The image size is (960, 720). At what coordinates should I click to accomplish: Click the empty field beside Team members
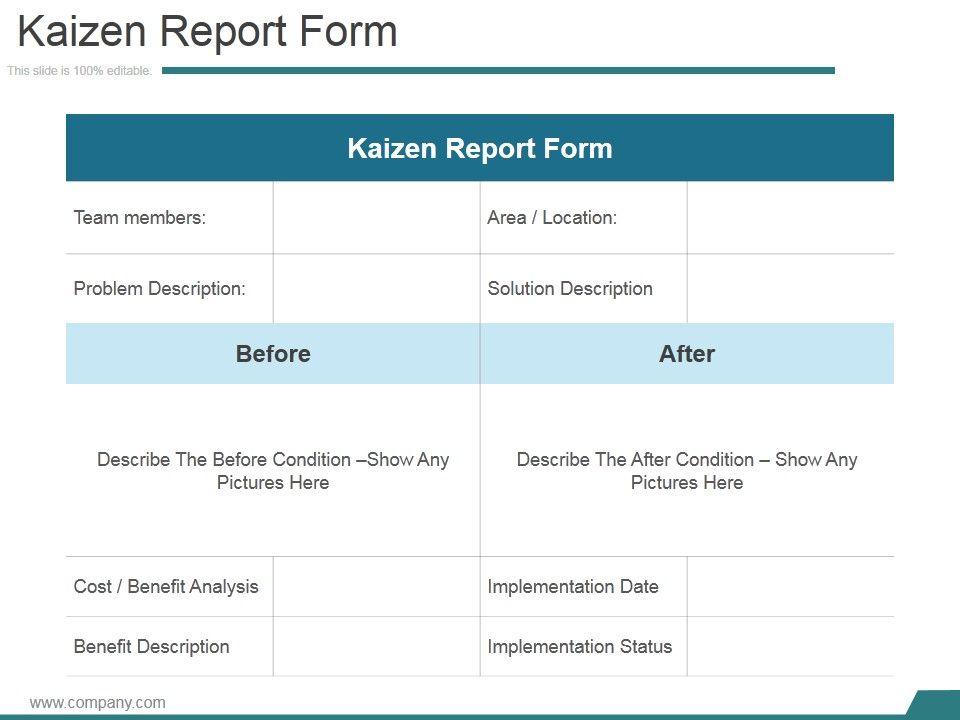(x=376, y=218)
